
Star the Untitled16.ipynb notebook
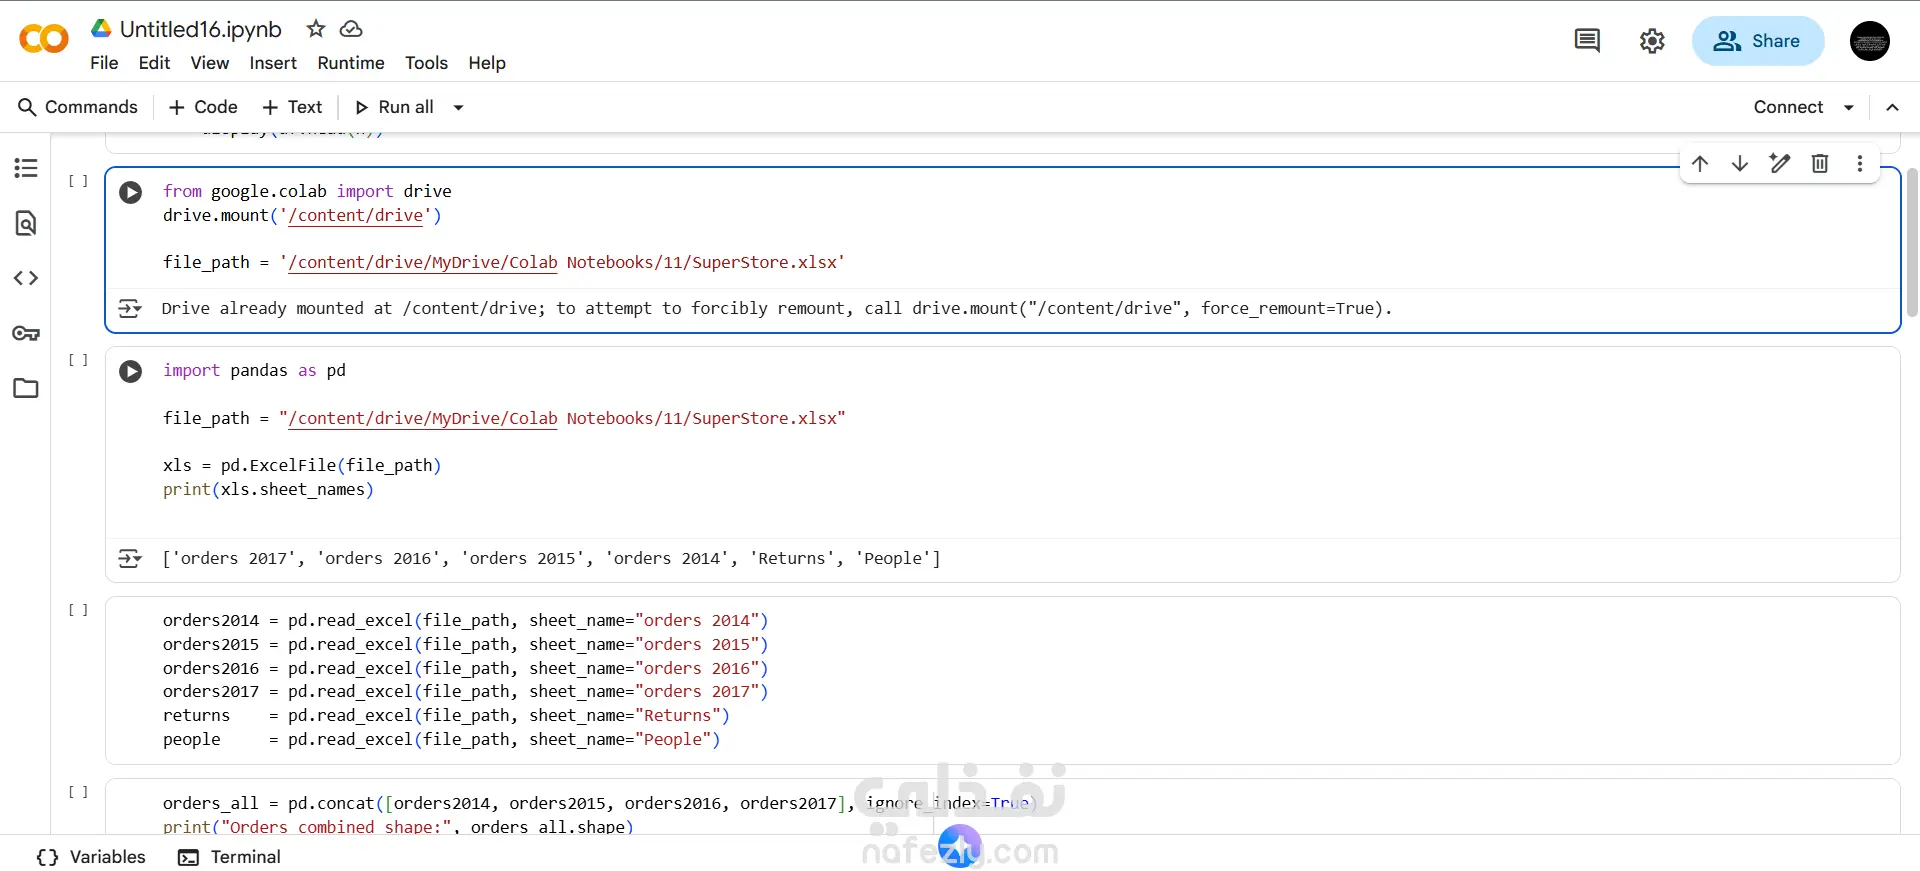pos(316,29)
